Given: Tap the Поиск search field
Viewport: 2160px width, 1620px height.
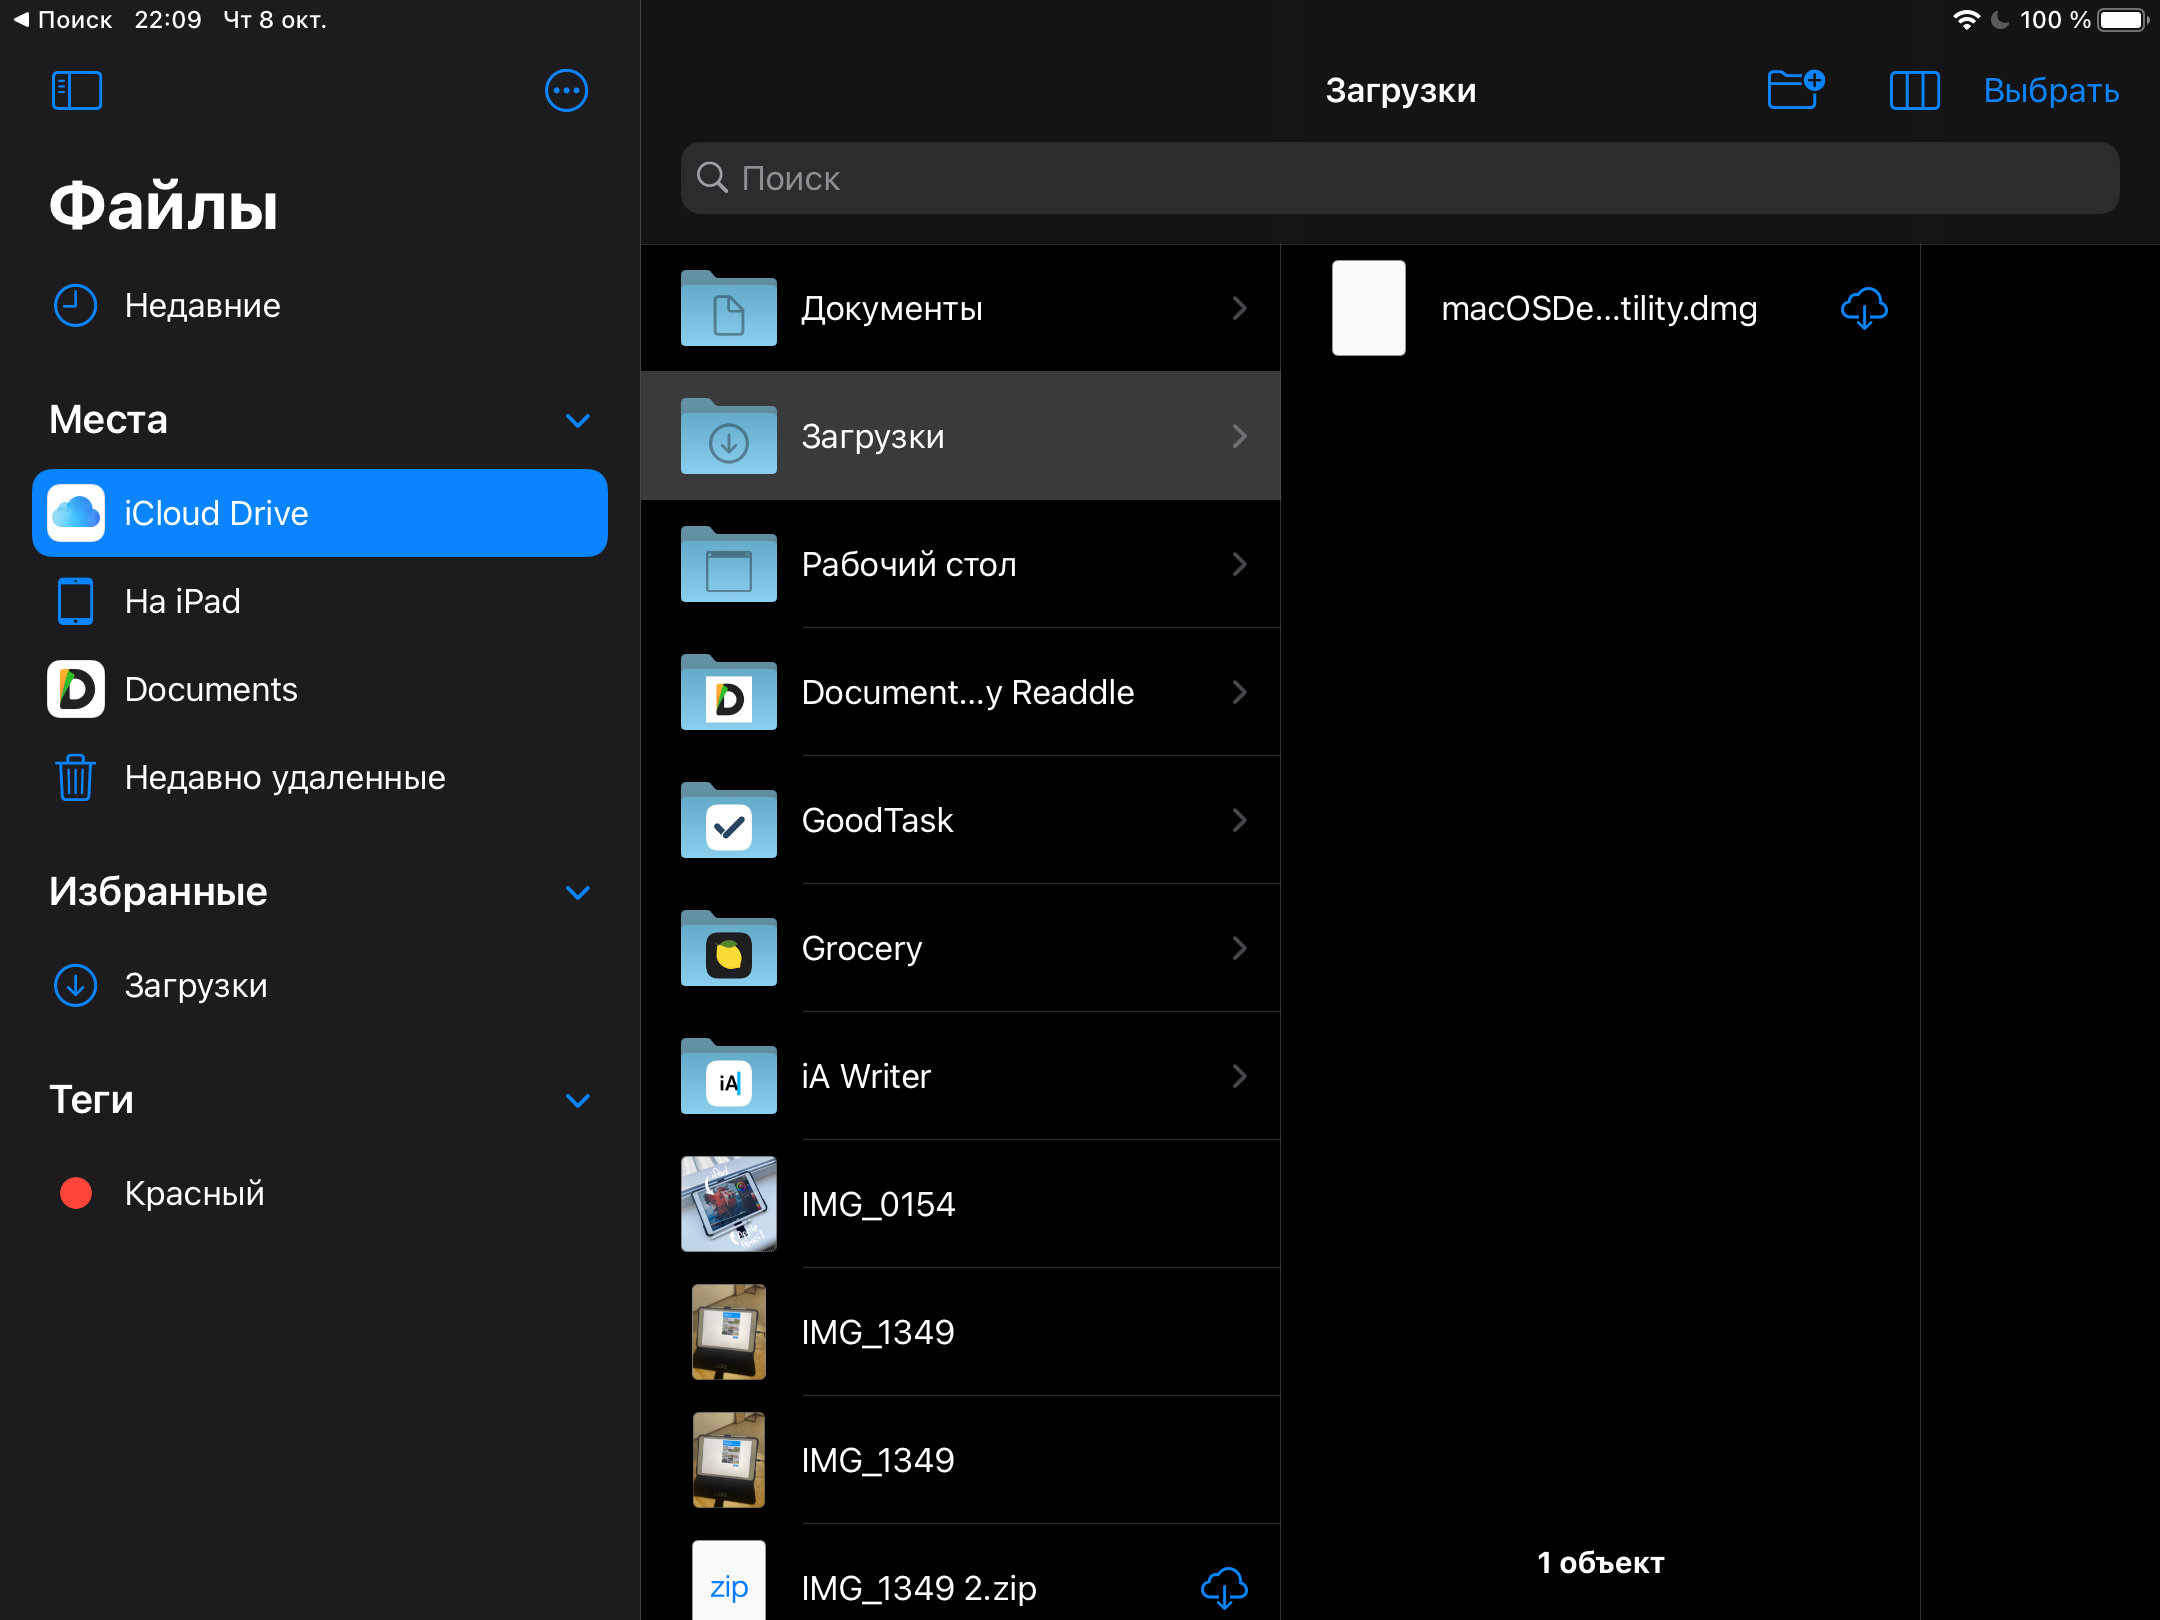Looking at the screenshot, I should click(1400, 178).
